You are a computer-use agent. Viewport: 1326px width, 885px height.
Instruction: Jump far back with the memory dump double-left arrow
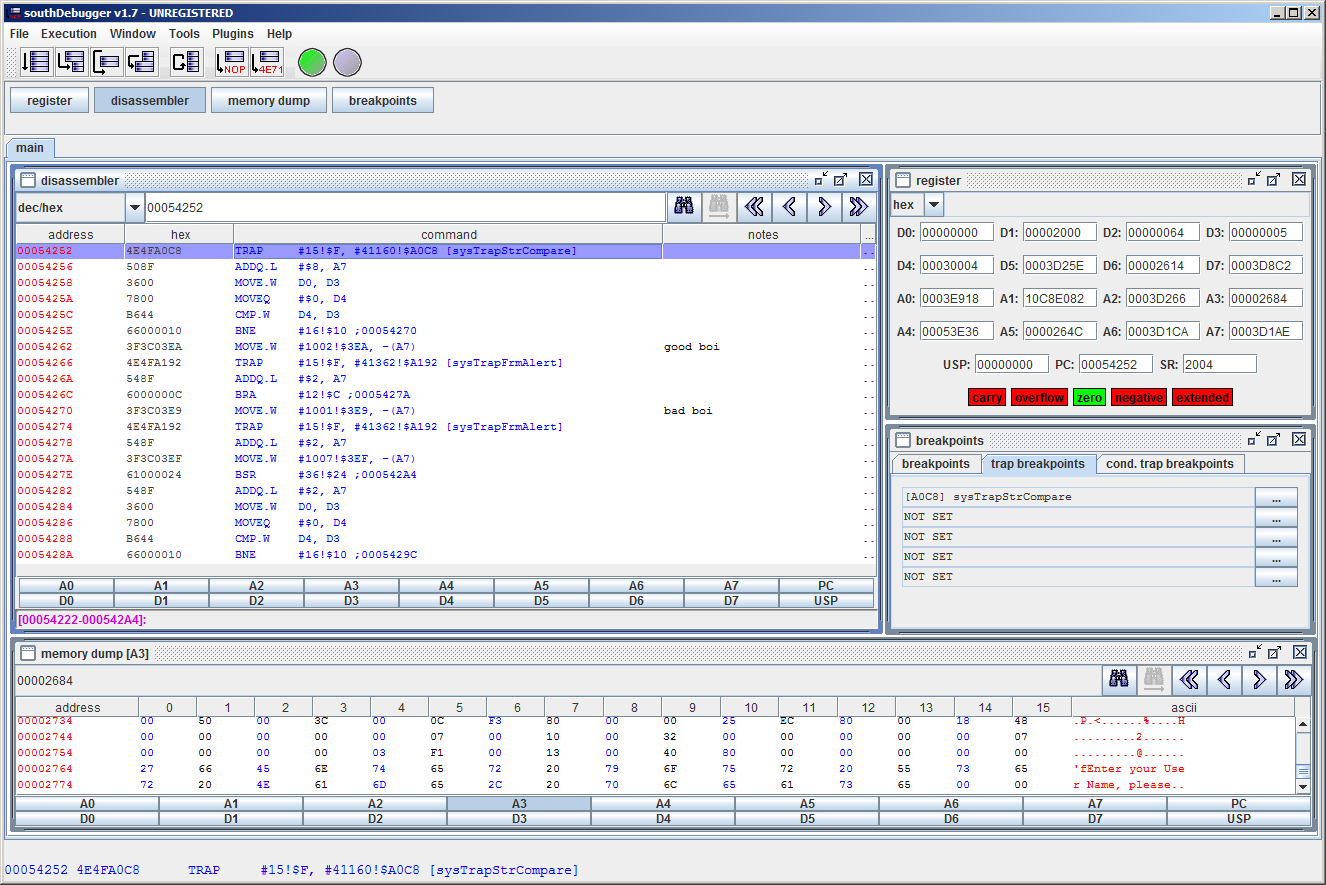coord(1189,680)
